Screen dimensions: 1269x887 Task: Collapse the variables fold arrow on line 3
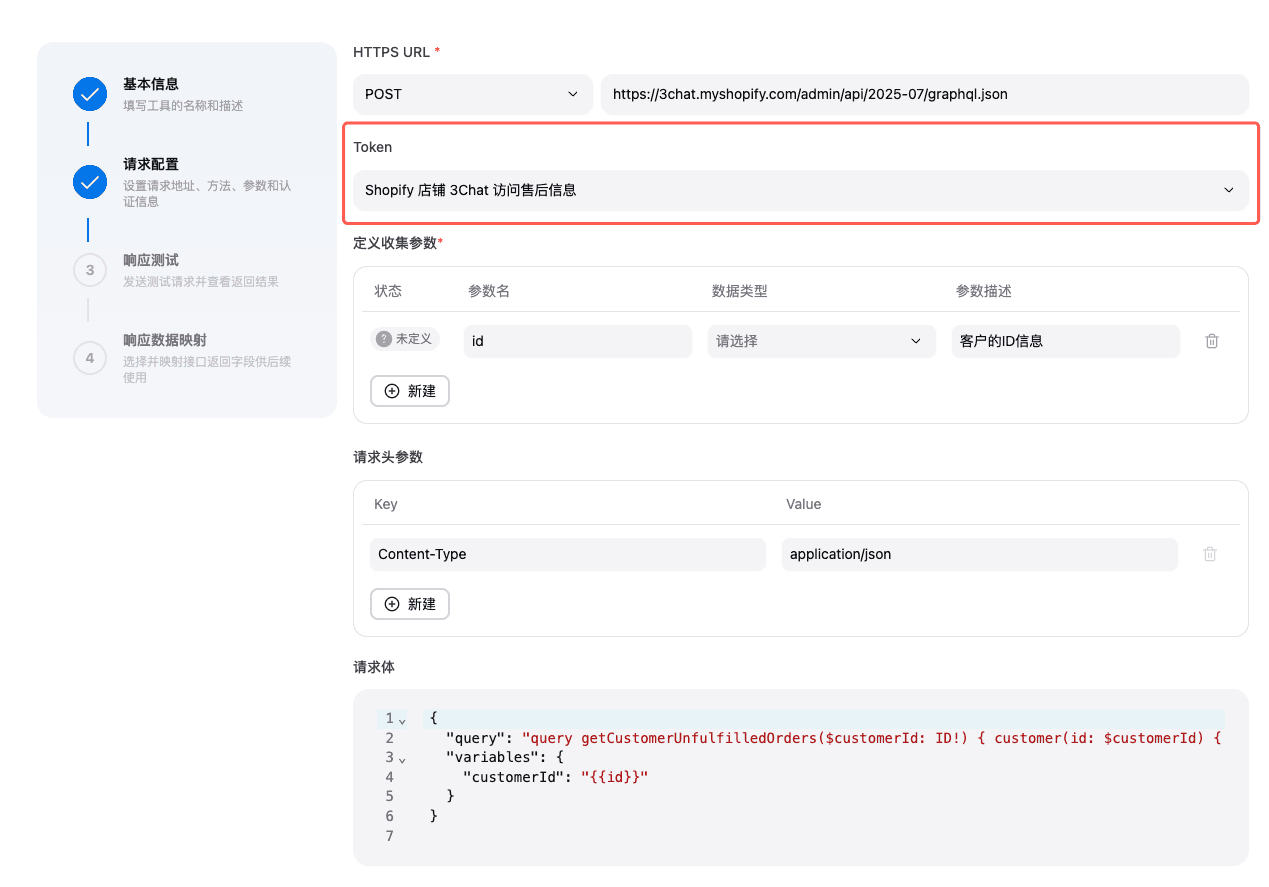[x=402, y=759]
